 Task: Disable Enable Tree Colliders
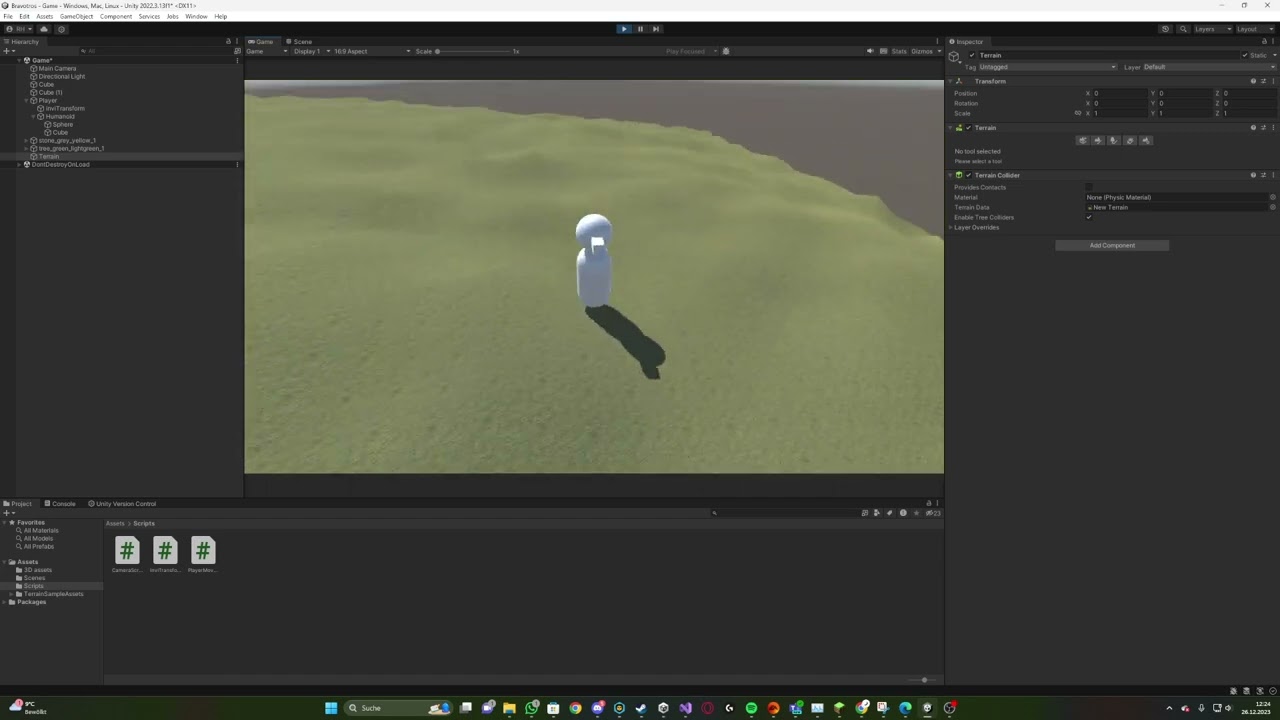pyautogui.click(x=1089, y=217)
